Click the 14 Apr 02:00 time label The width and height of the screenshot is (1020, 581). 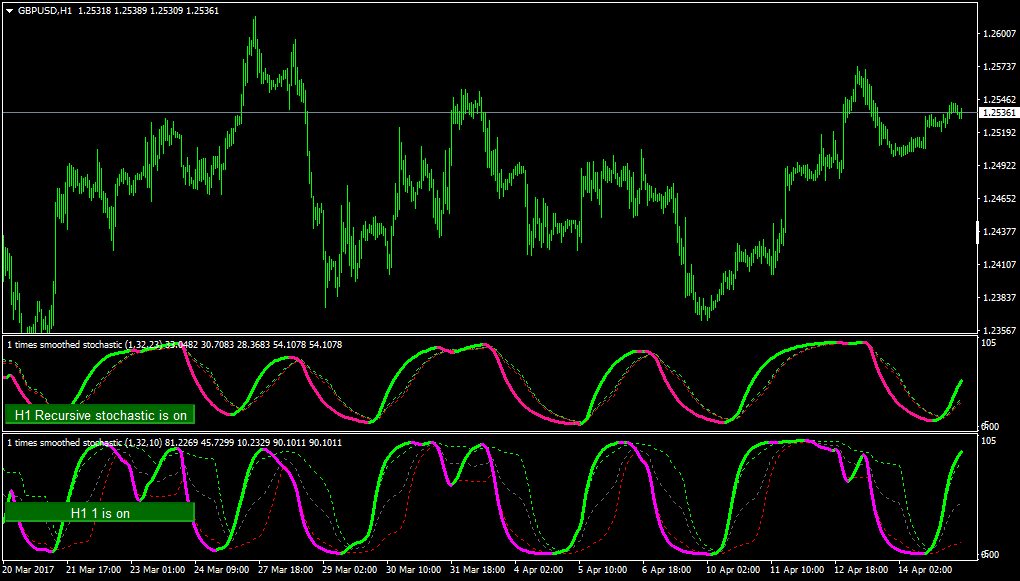924,569
